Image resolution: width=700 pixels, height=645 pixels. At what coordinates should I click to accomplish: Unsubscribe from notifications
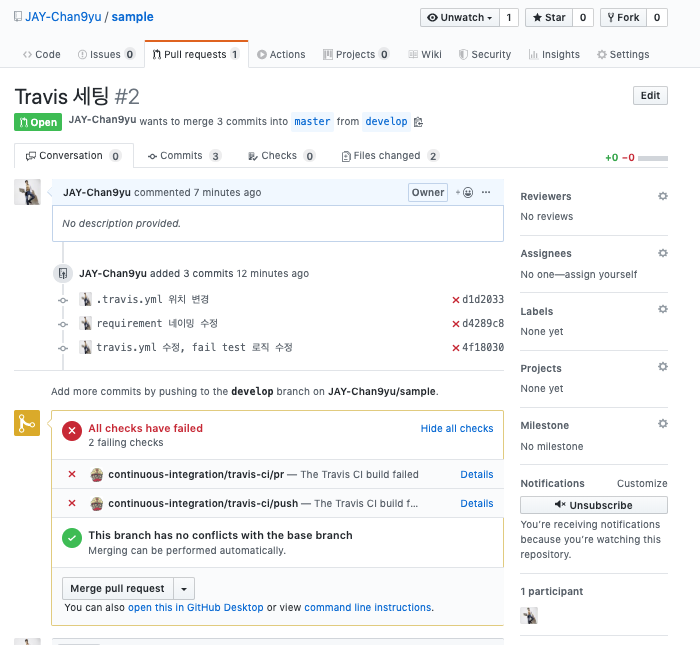(594, 505)
